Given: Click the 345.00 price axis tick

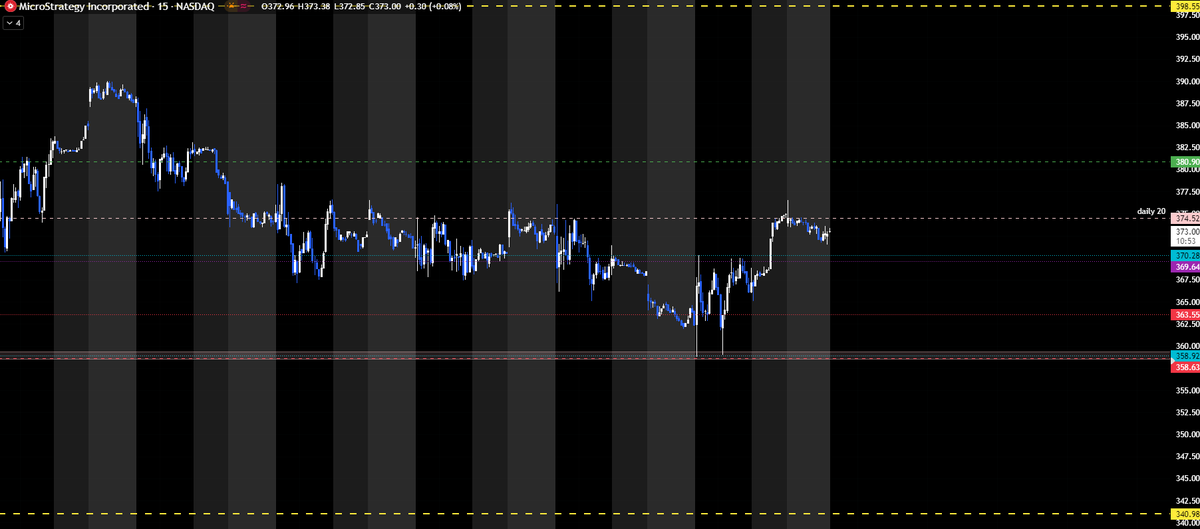Looking at the screenshot, I should tap(1187, 478).
